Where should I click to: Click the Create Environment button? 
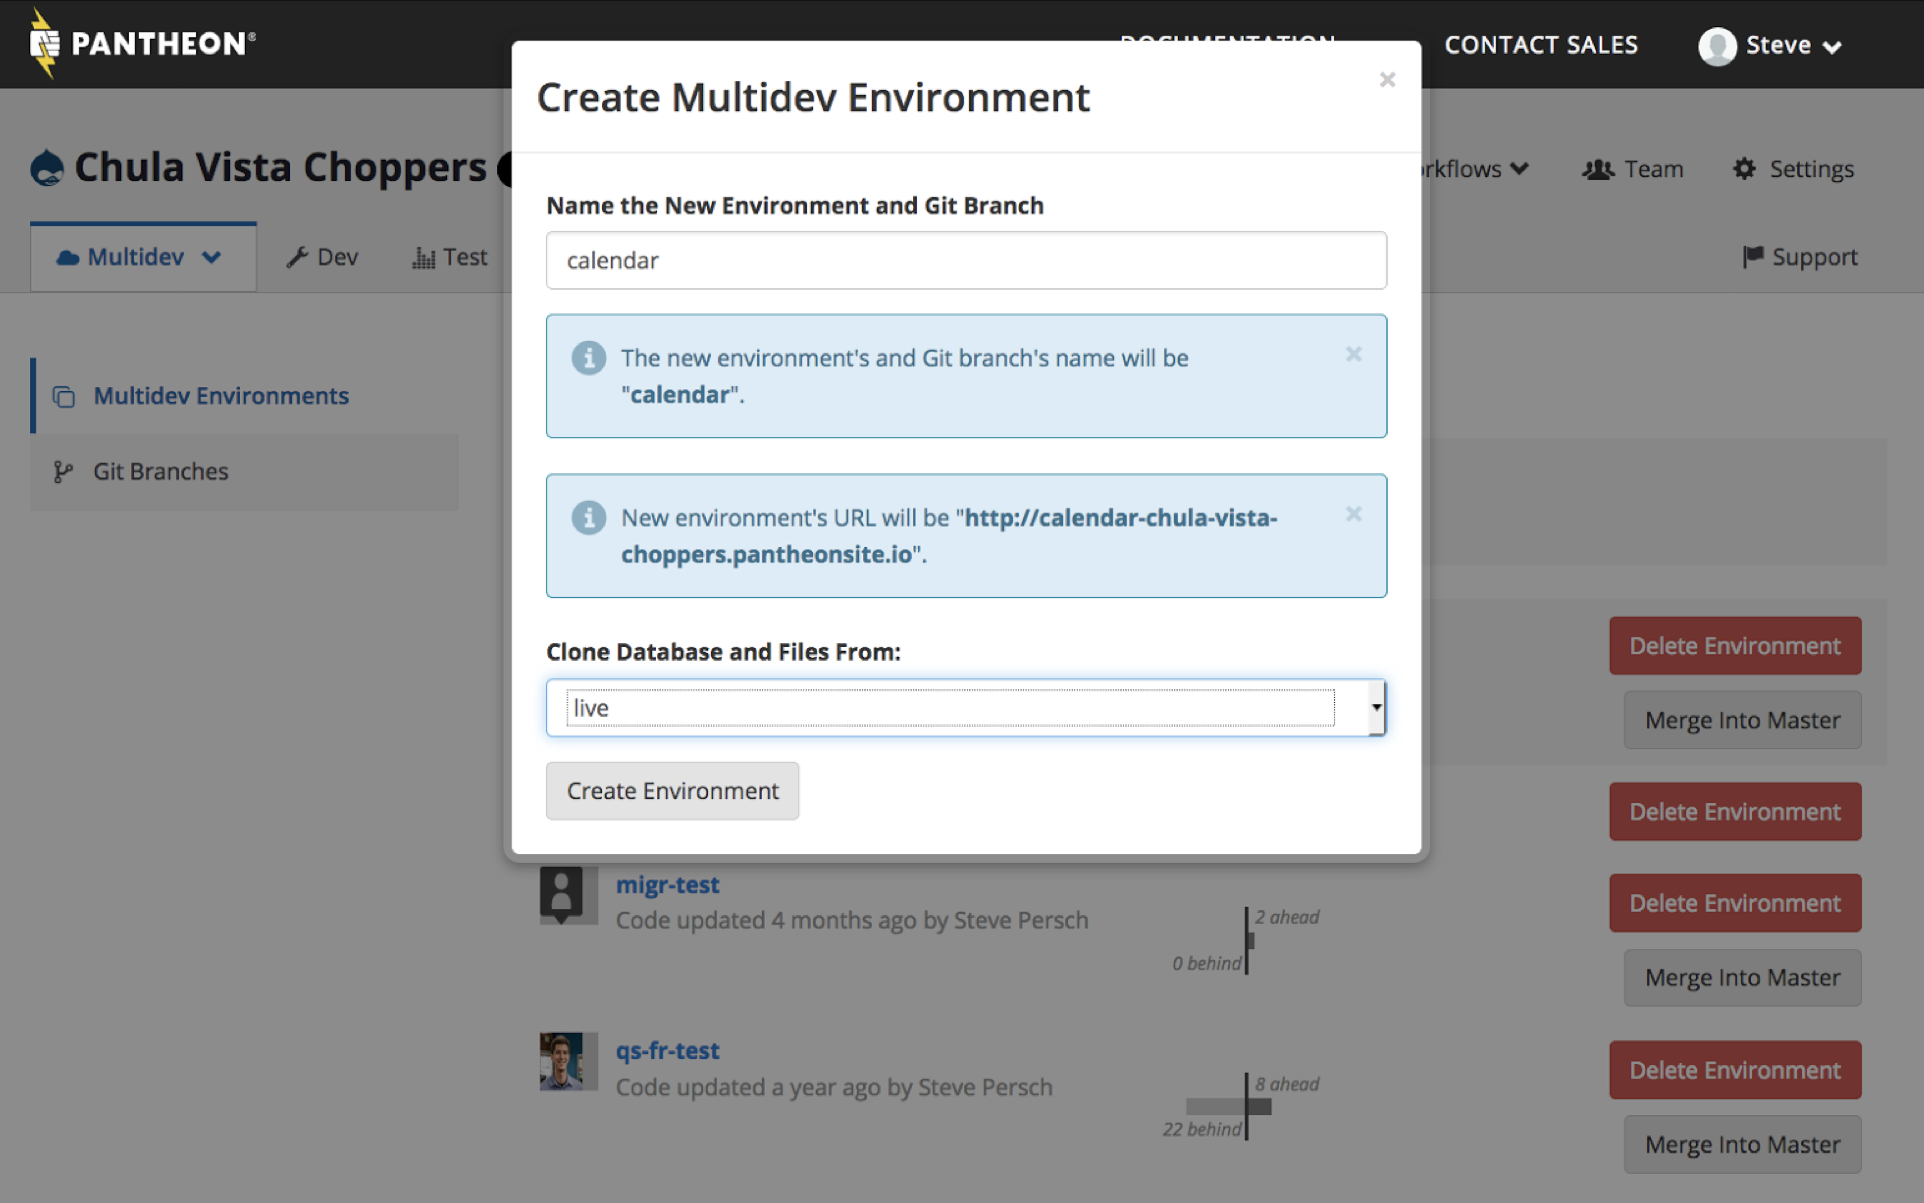click(672, 790)
